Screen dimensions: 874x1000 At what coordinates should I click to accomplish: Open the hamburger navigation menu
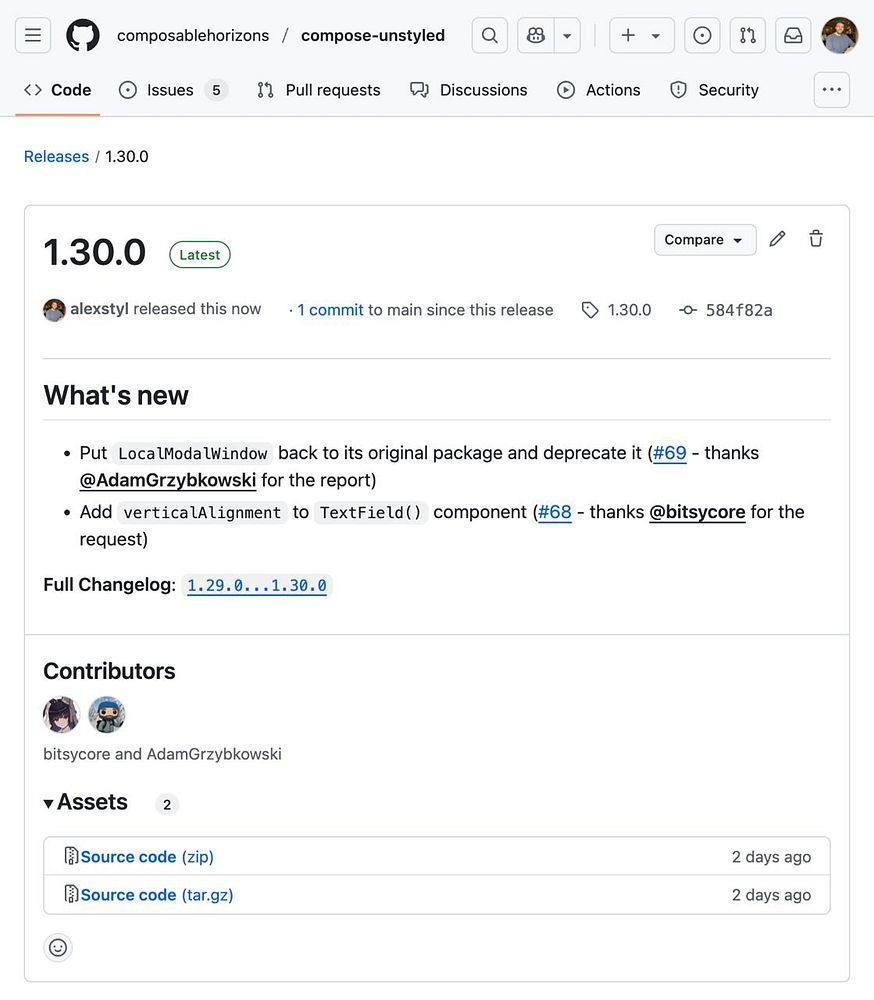pos(33,36)
